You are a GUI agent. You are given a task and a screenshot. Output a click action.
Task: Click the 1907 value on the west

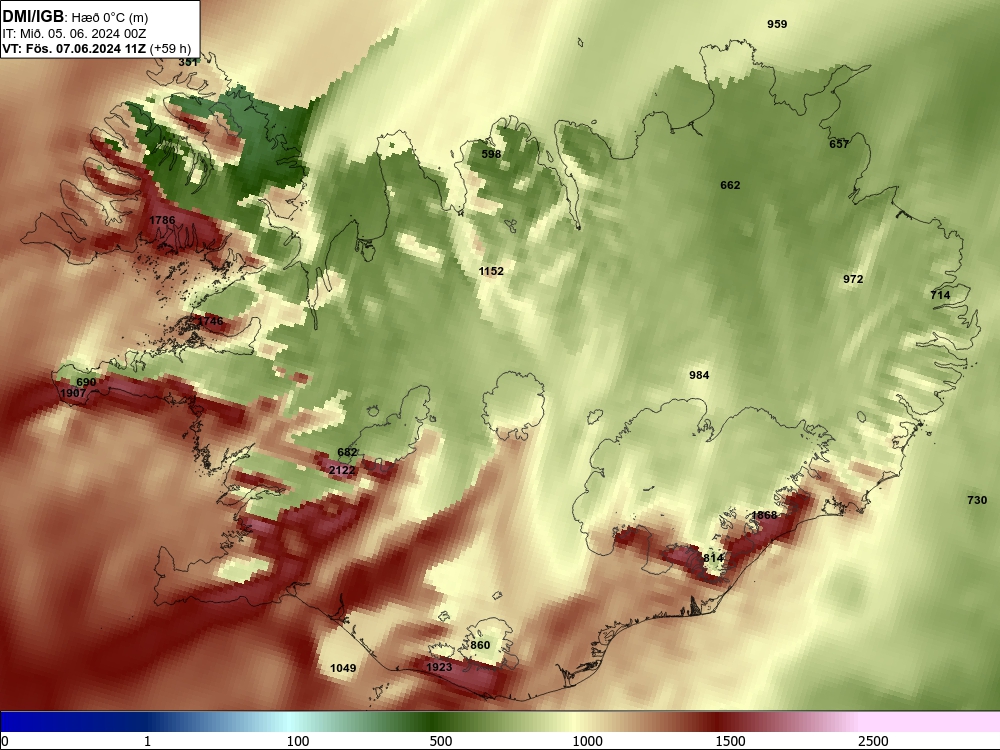(x=73, y=393)
